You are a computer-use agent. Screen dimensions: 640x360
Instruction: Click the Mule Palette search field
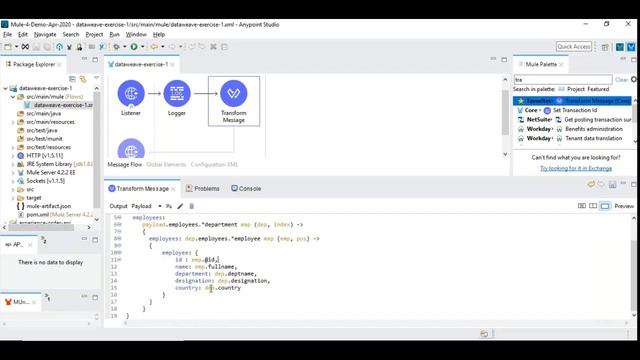point(563,80)
